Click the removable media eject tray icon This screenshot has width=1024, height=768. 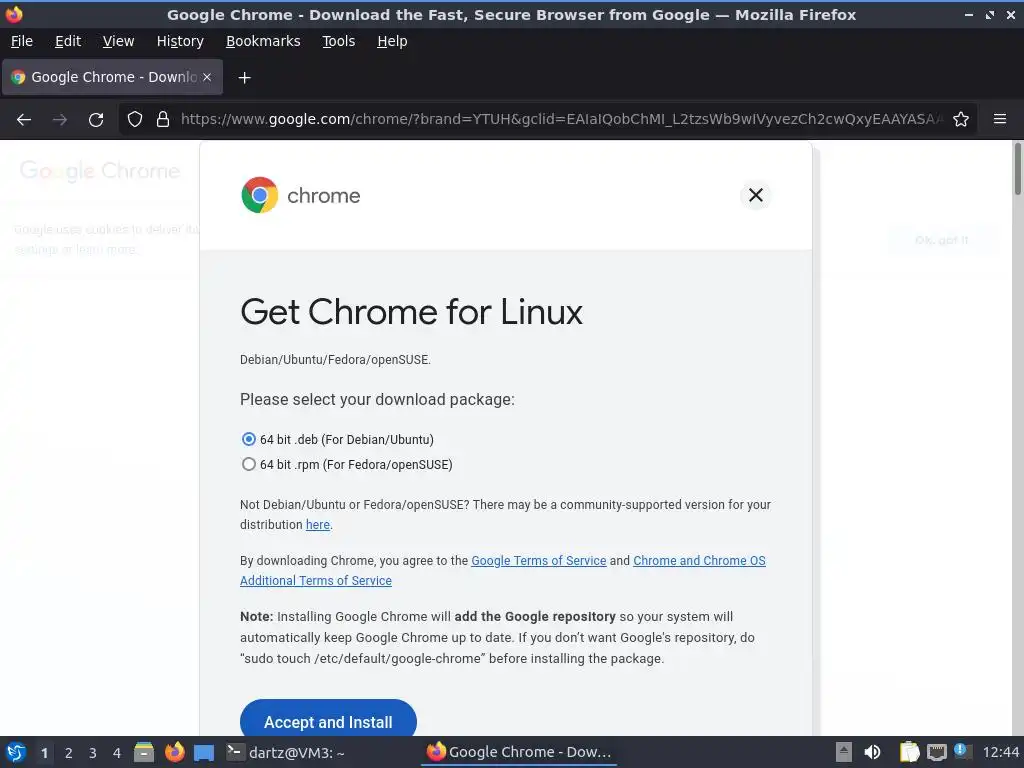(x=844, y=752)
